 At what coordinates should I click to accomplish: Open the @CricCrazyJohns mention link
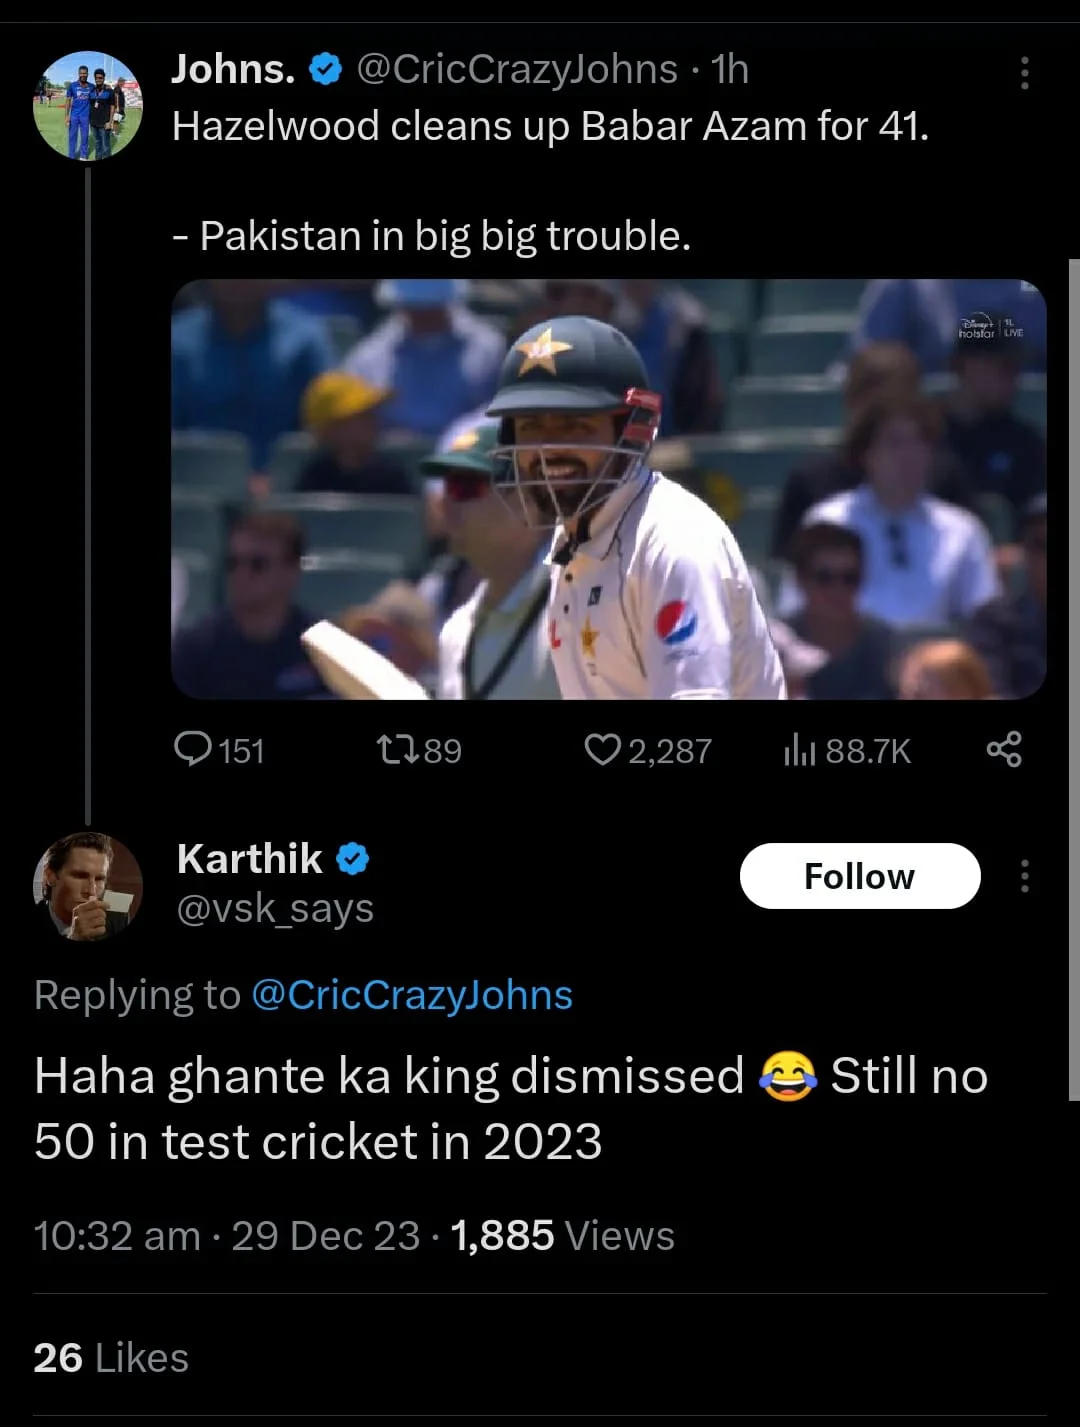411,995
